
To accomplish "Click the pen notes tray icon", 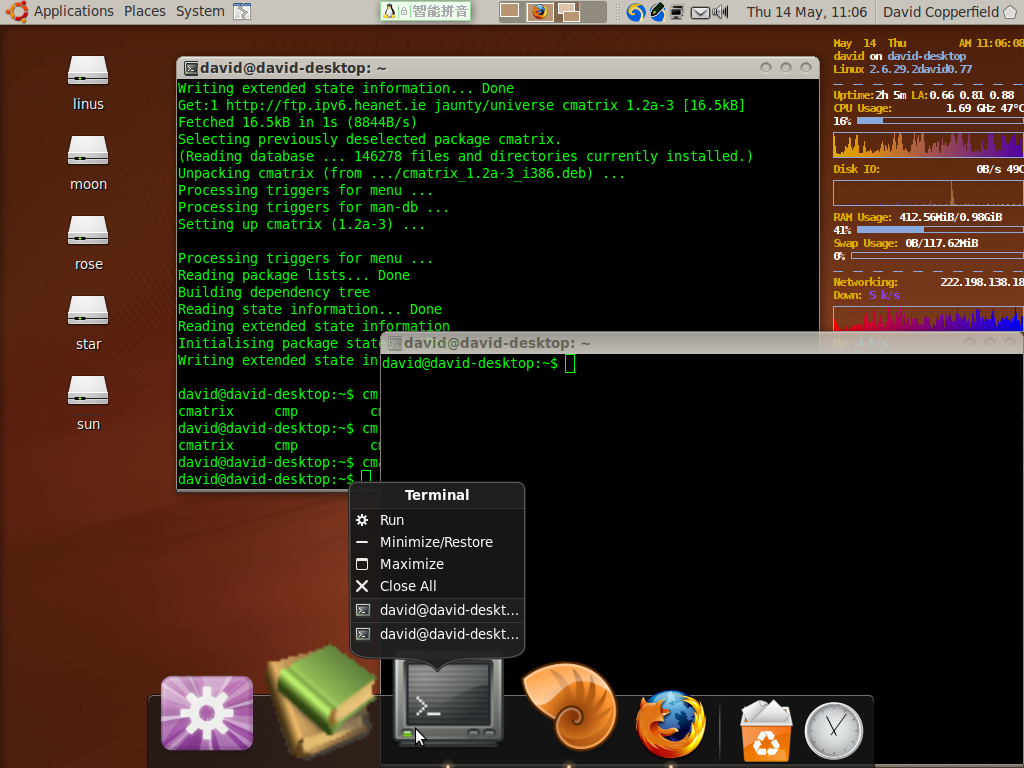I will tap(656, 12).
